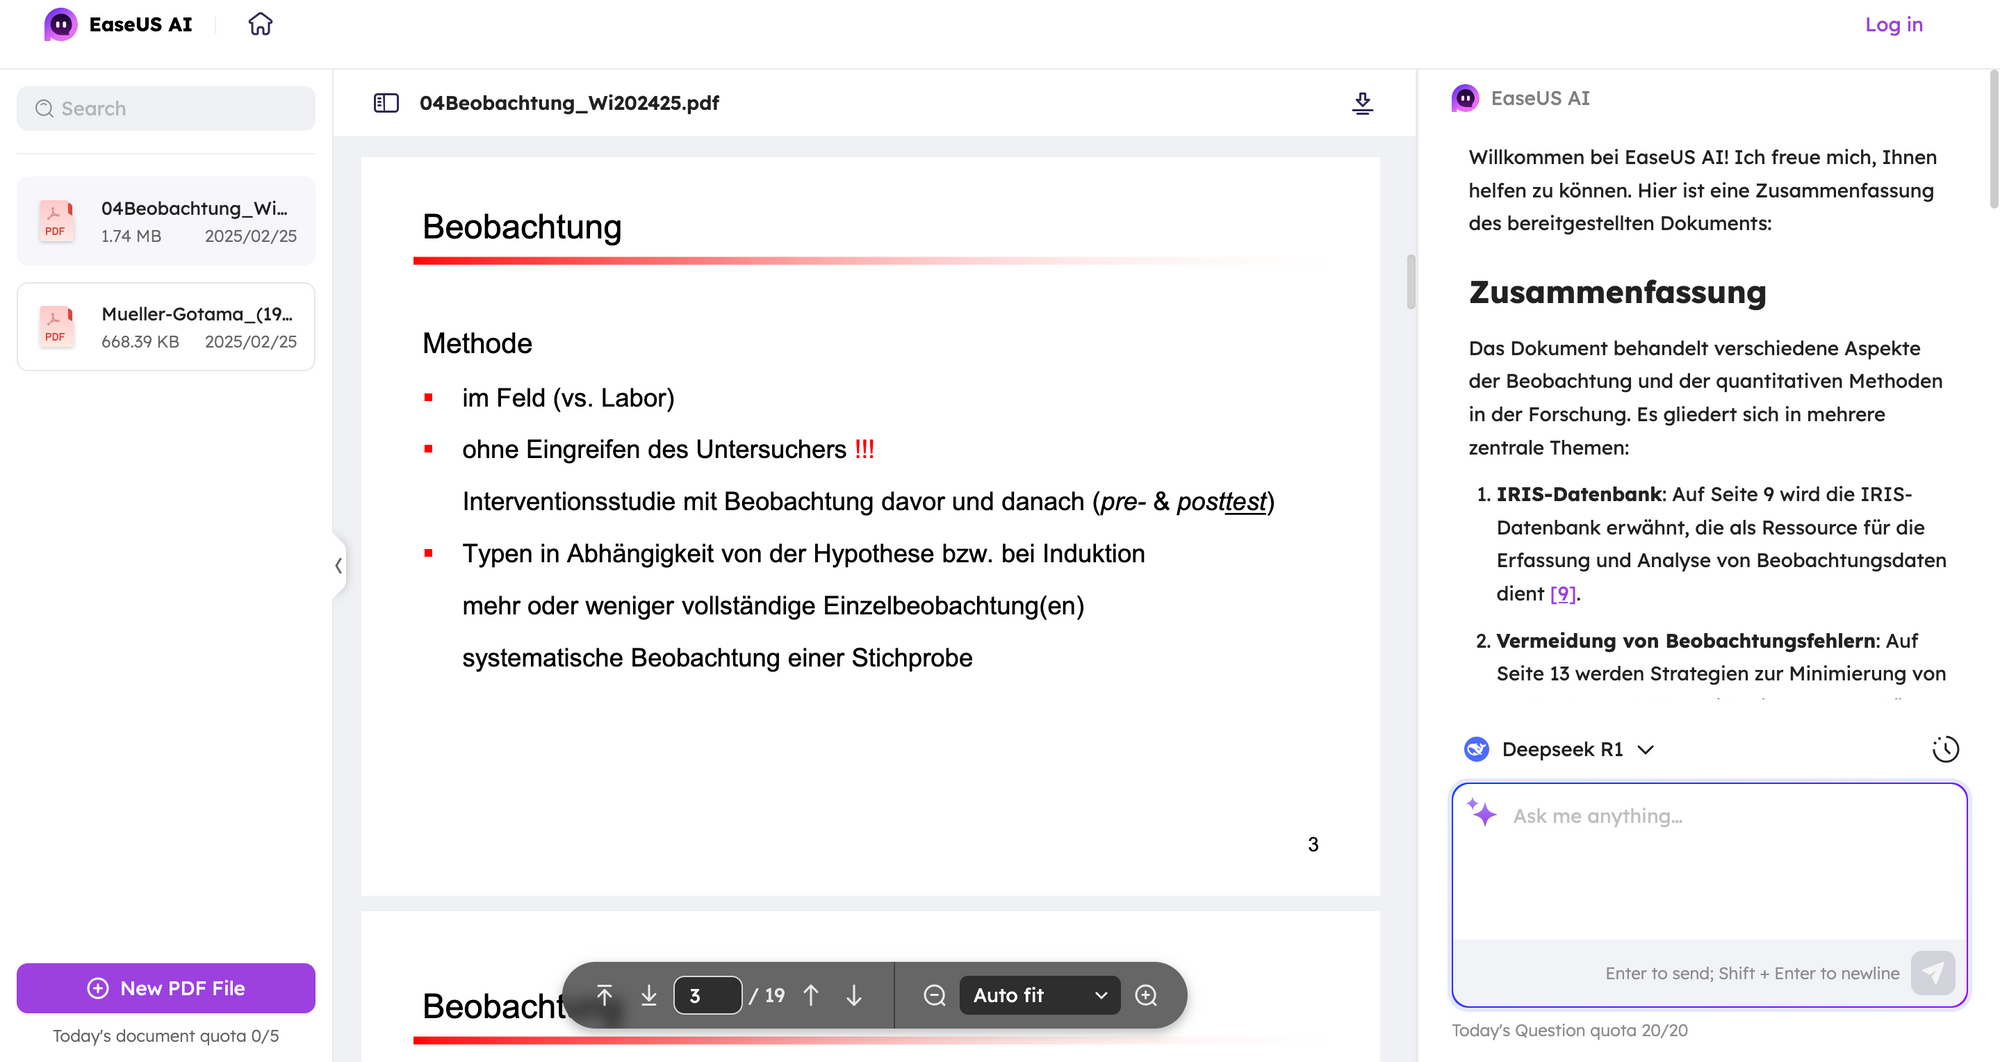The height and width of the screenshot is (1062, 2000).
Task: Click Log in link
Action: [x=1893, y=24]
